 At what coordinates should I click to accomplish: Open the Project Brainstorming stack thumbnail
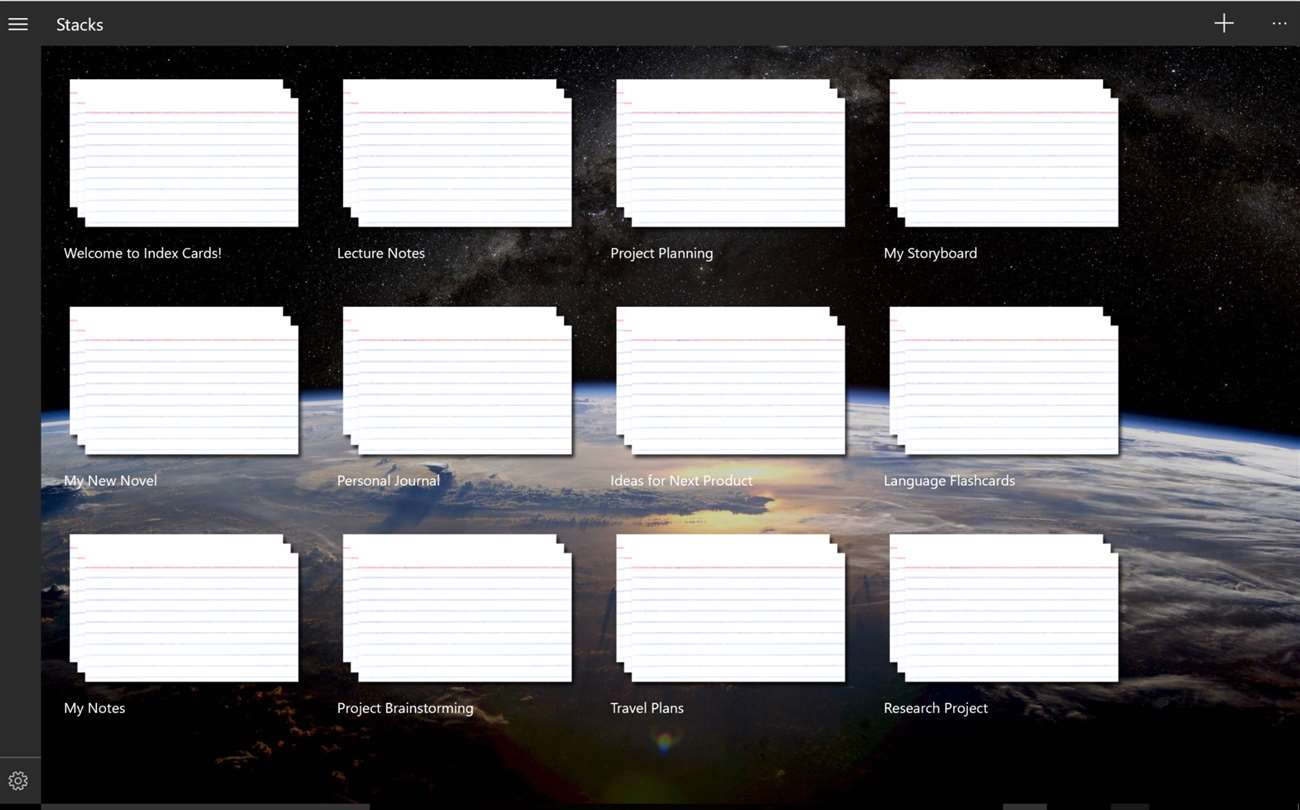click(x=457, y=608)
